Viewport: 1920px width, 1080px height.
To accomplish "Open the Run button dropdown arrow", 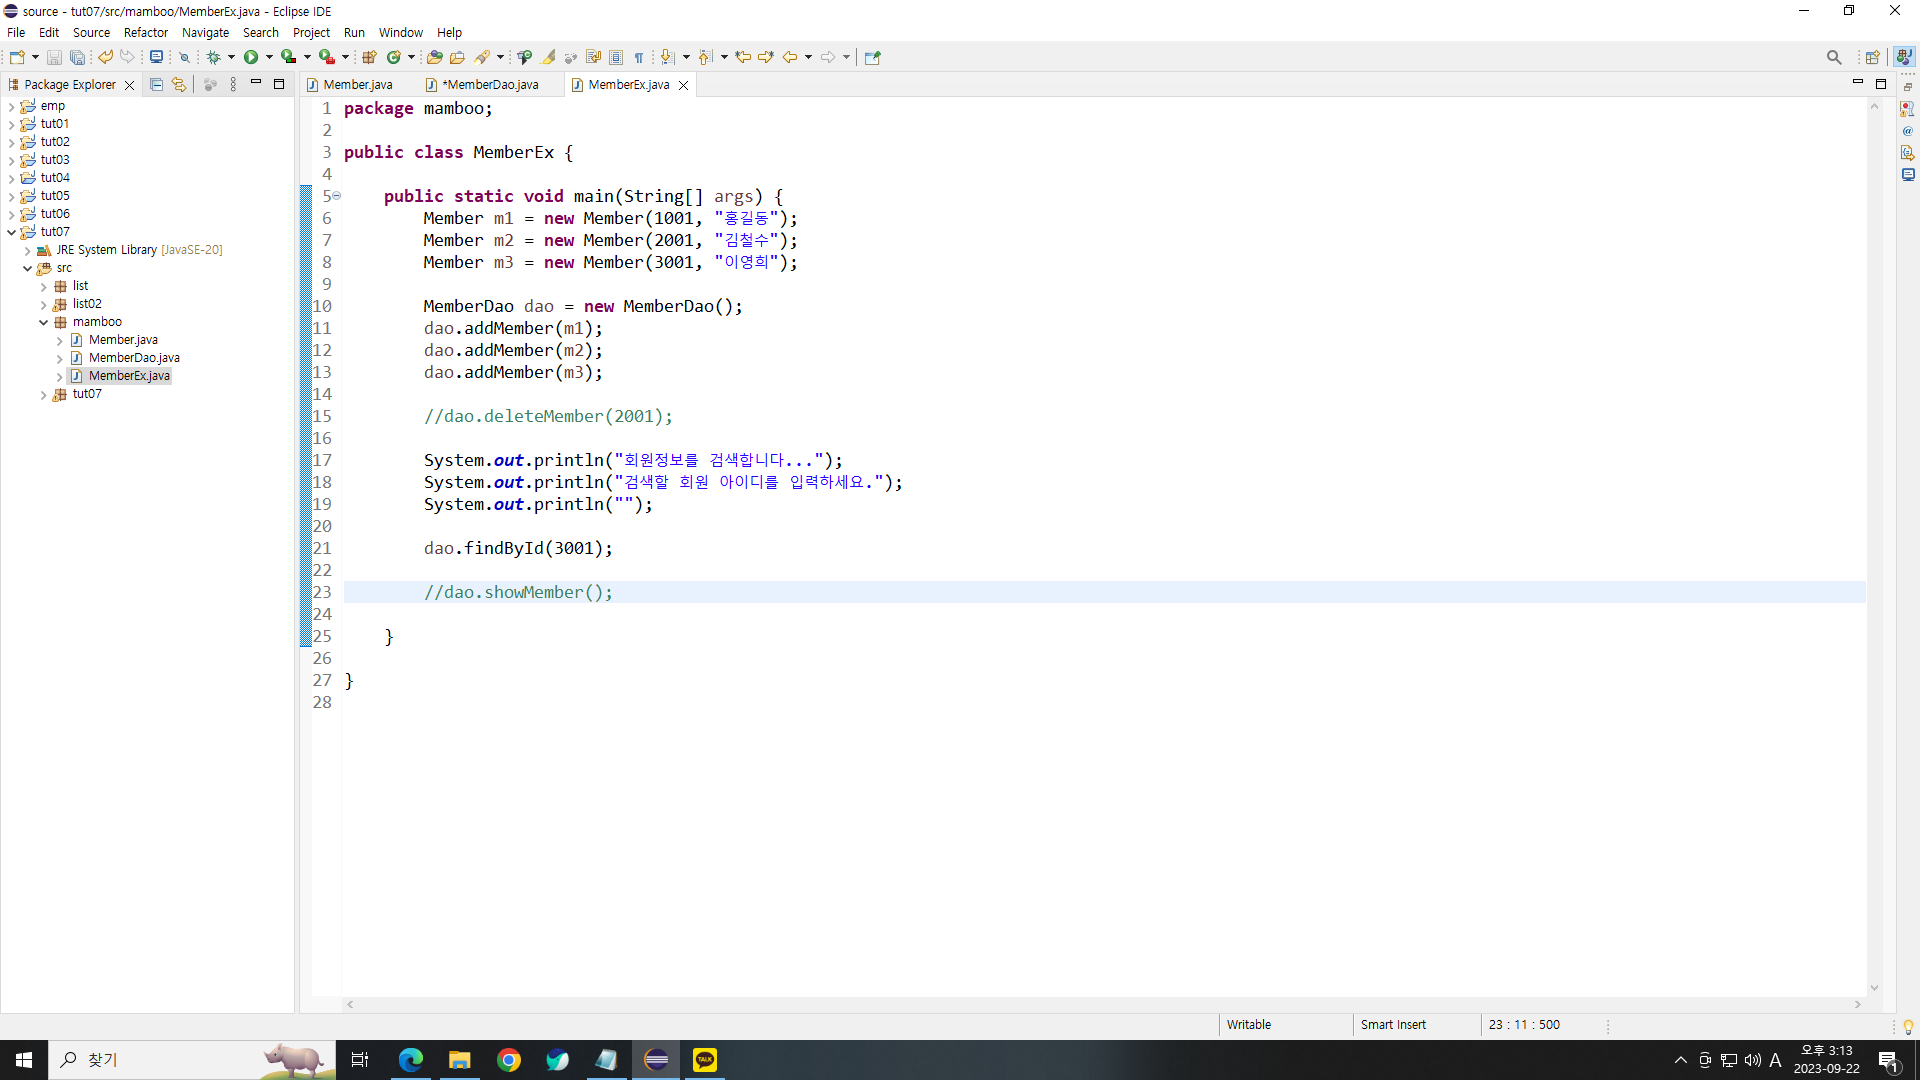I will [269, 57].
